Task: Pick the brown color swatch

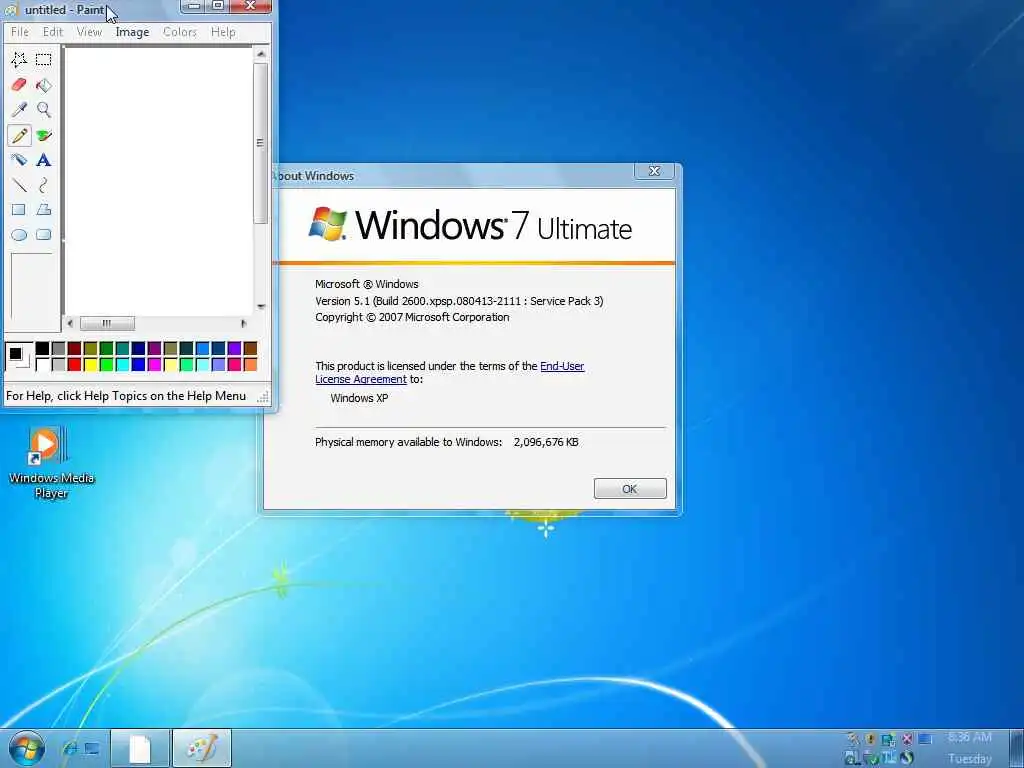Action: click(250, 349)
